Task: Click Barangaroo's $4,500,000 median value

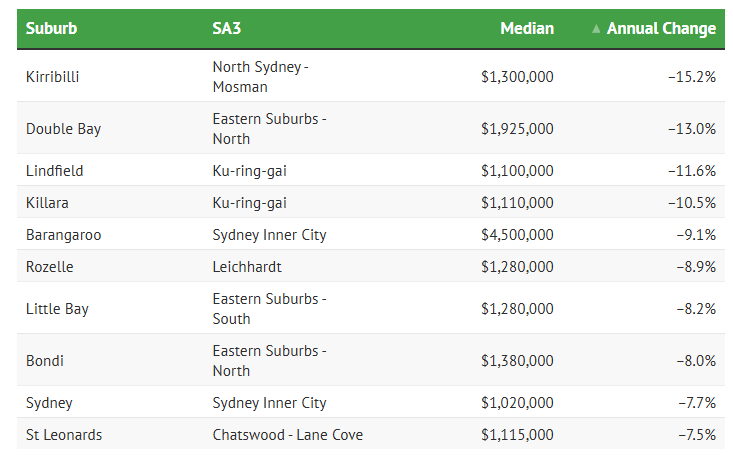Action: 517,235
